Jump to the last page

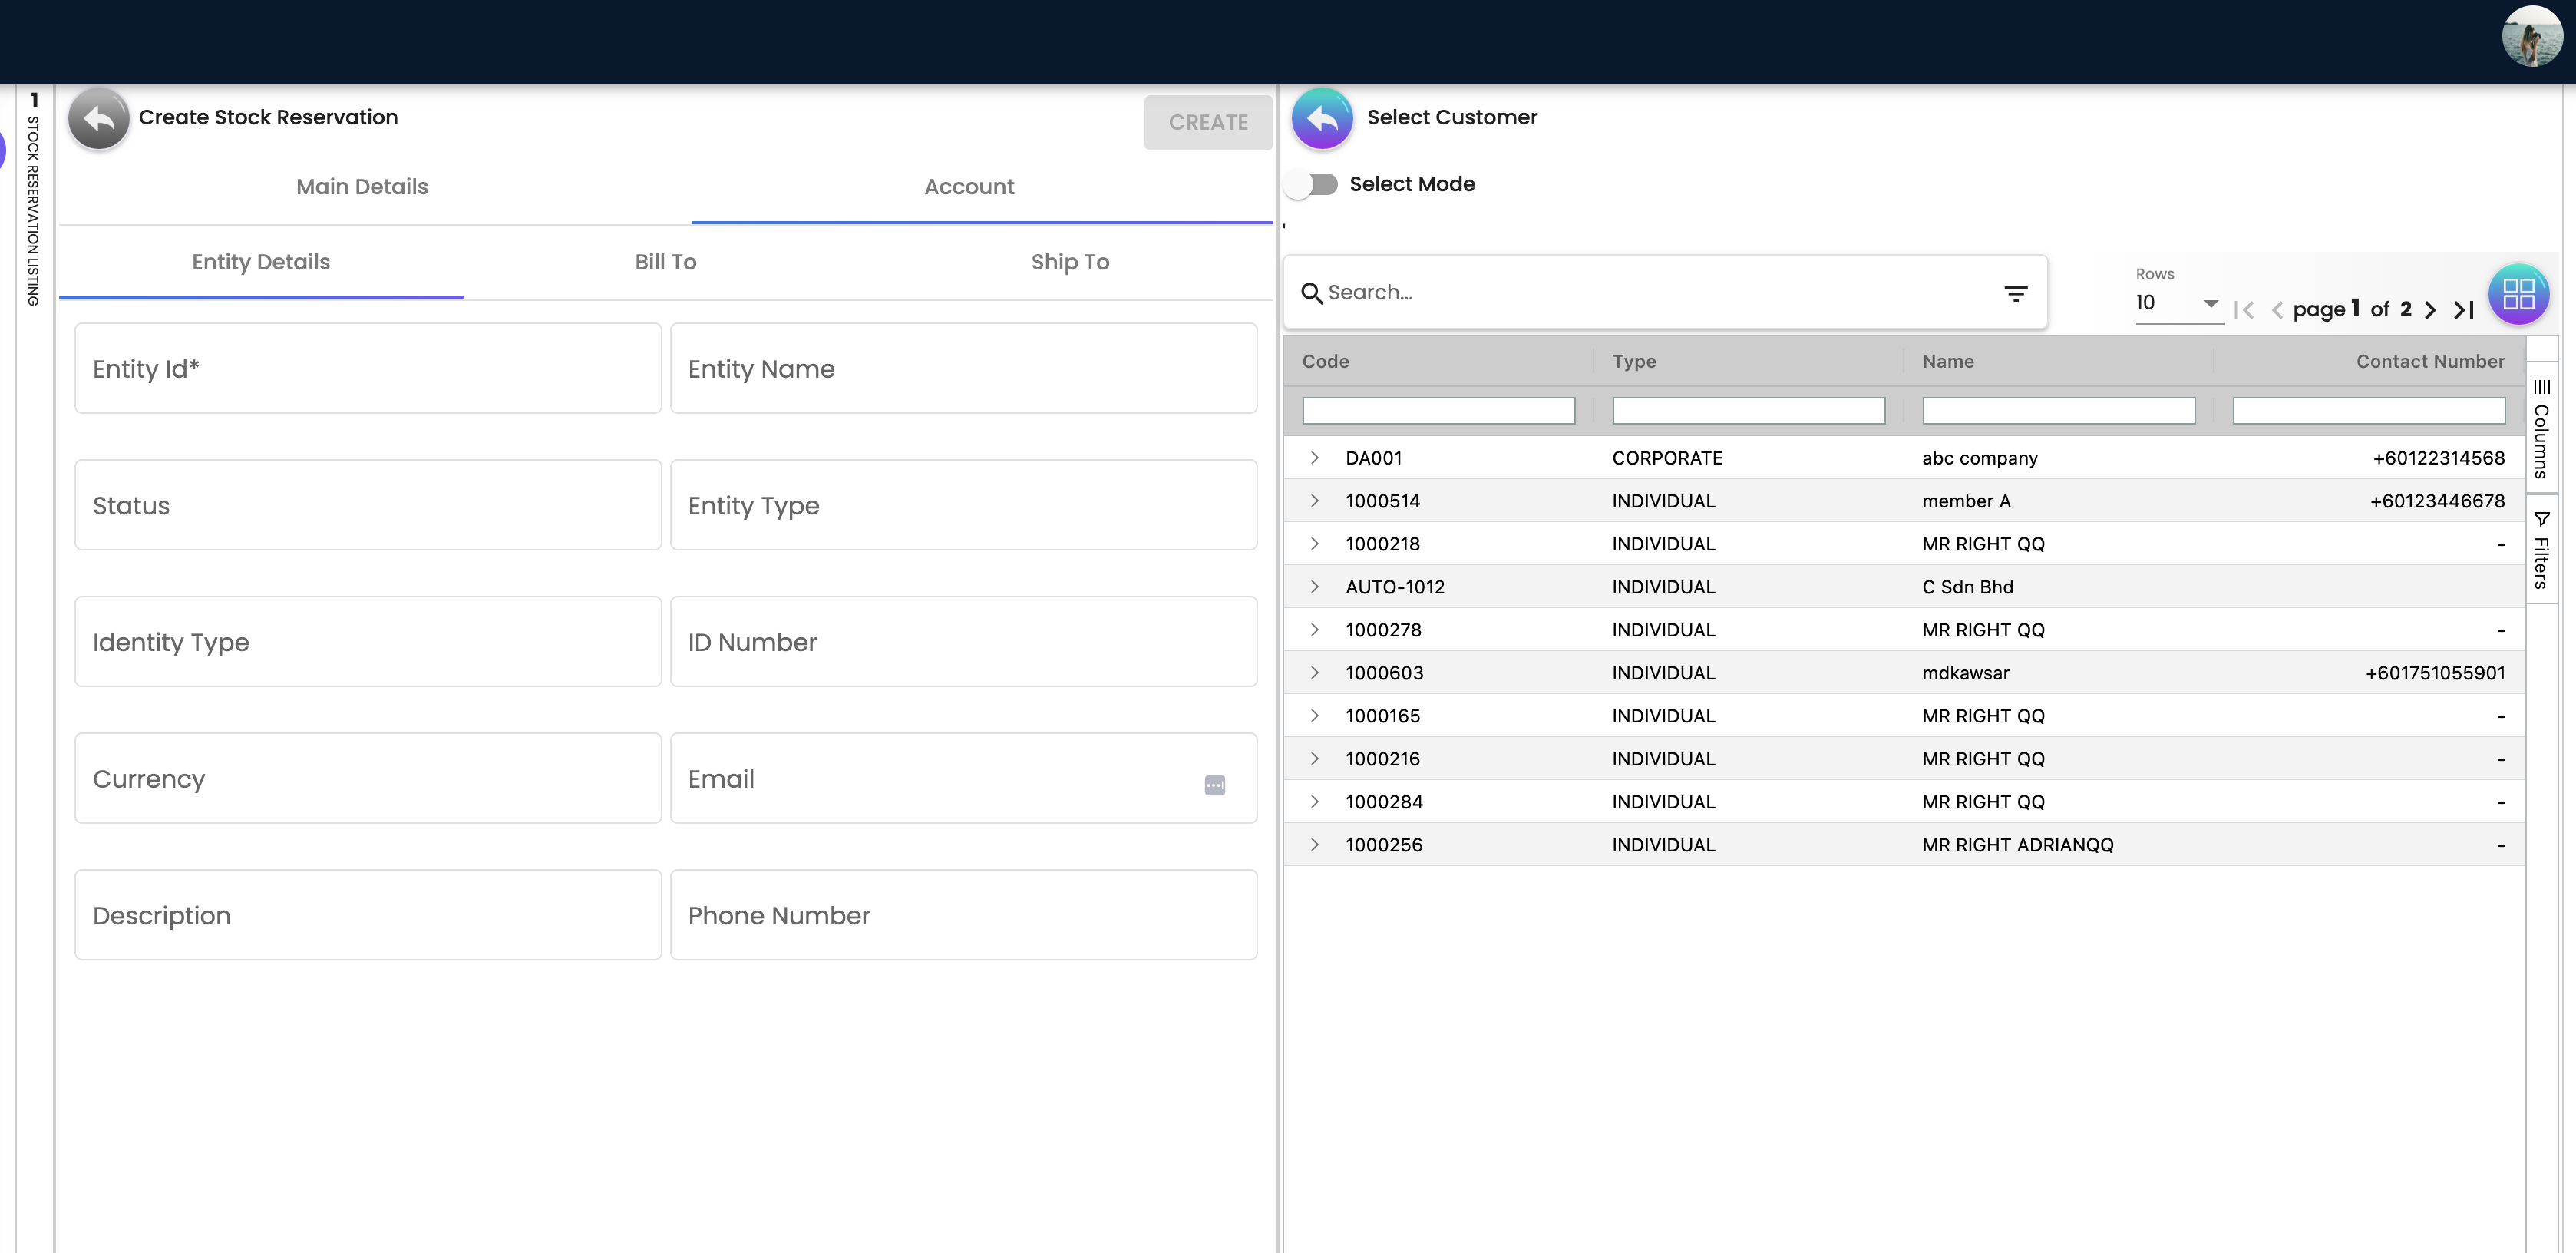2464,310
